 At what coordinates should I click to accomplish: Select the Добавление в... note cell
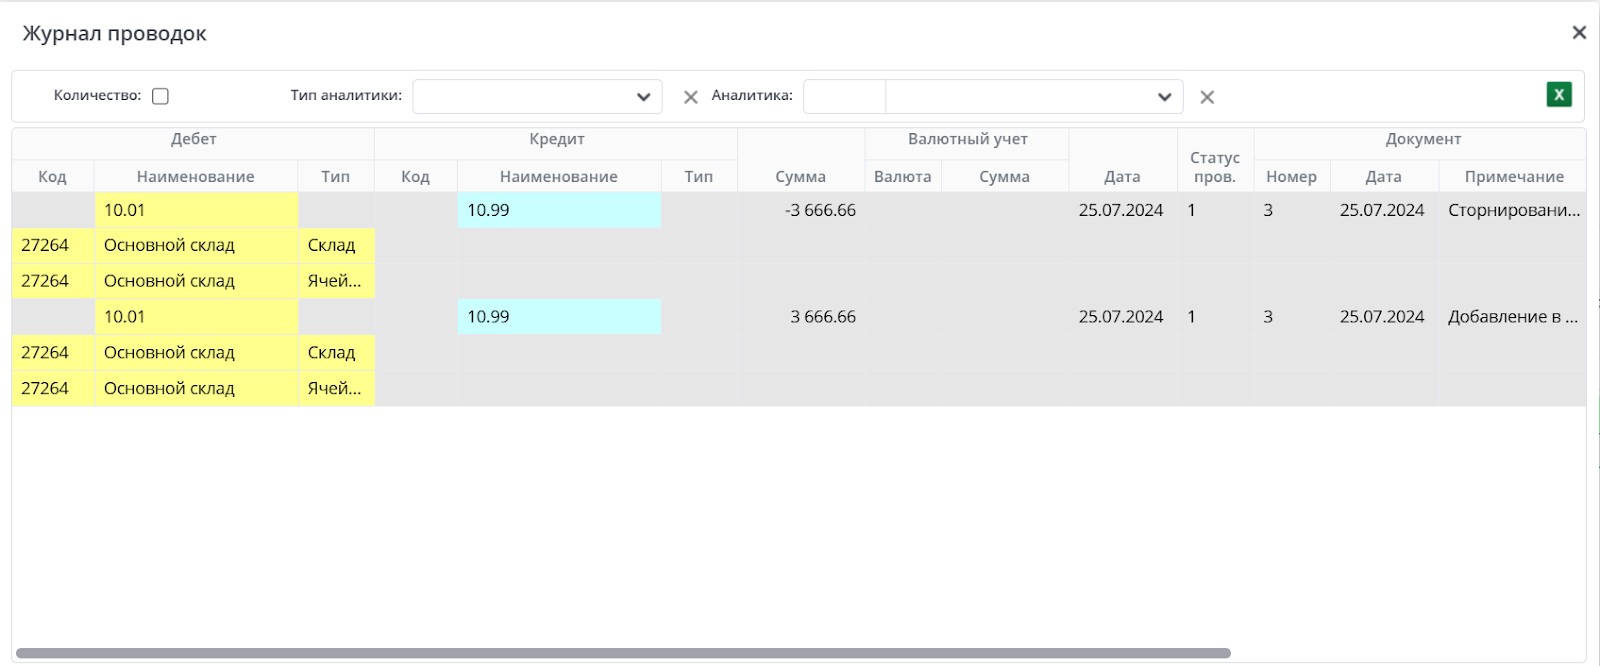click(1512, 317)
